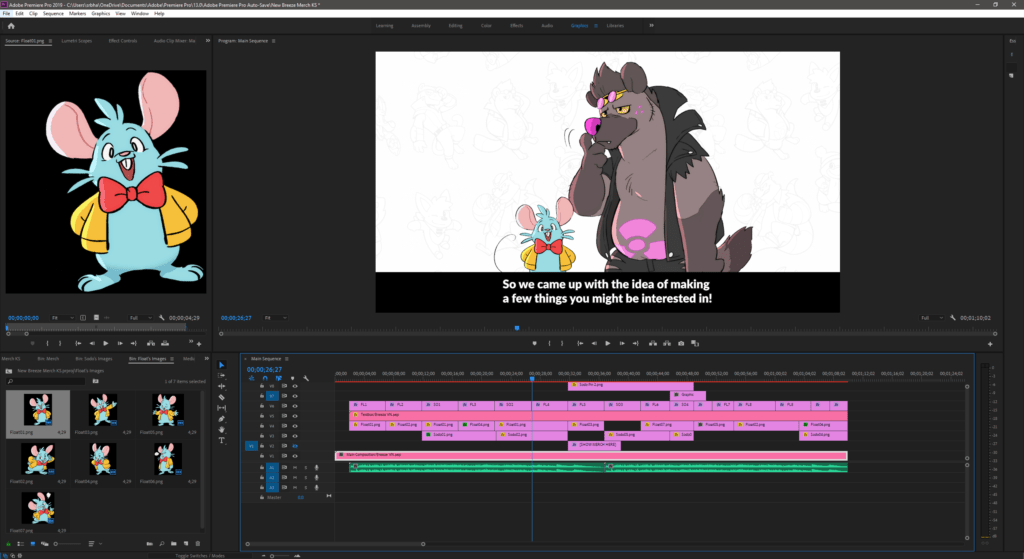Solo audio track A2
The height and width of the screenshot is (559, 1024).
click(x=306, y=477)
